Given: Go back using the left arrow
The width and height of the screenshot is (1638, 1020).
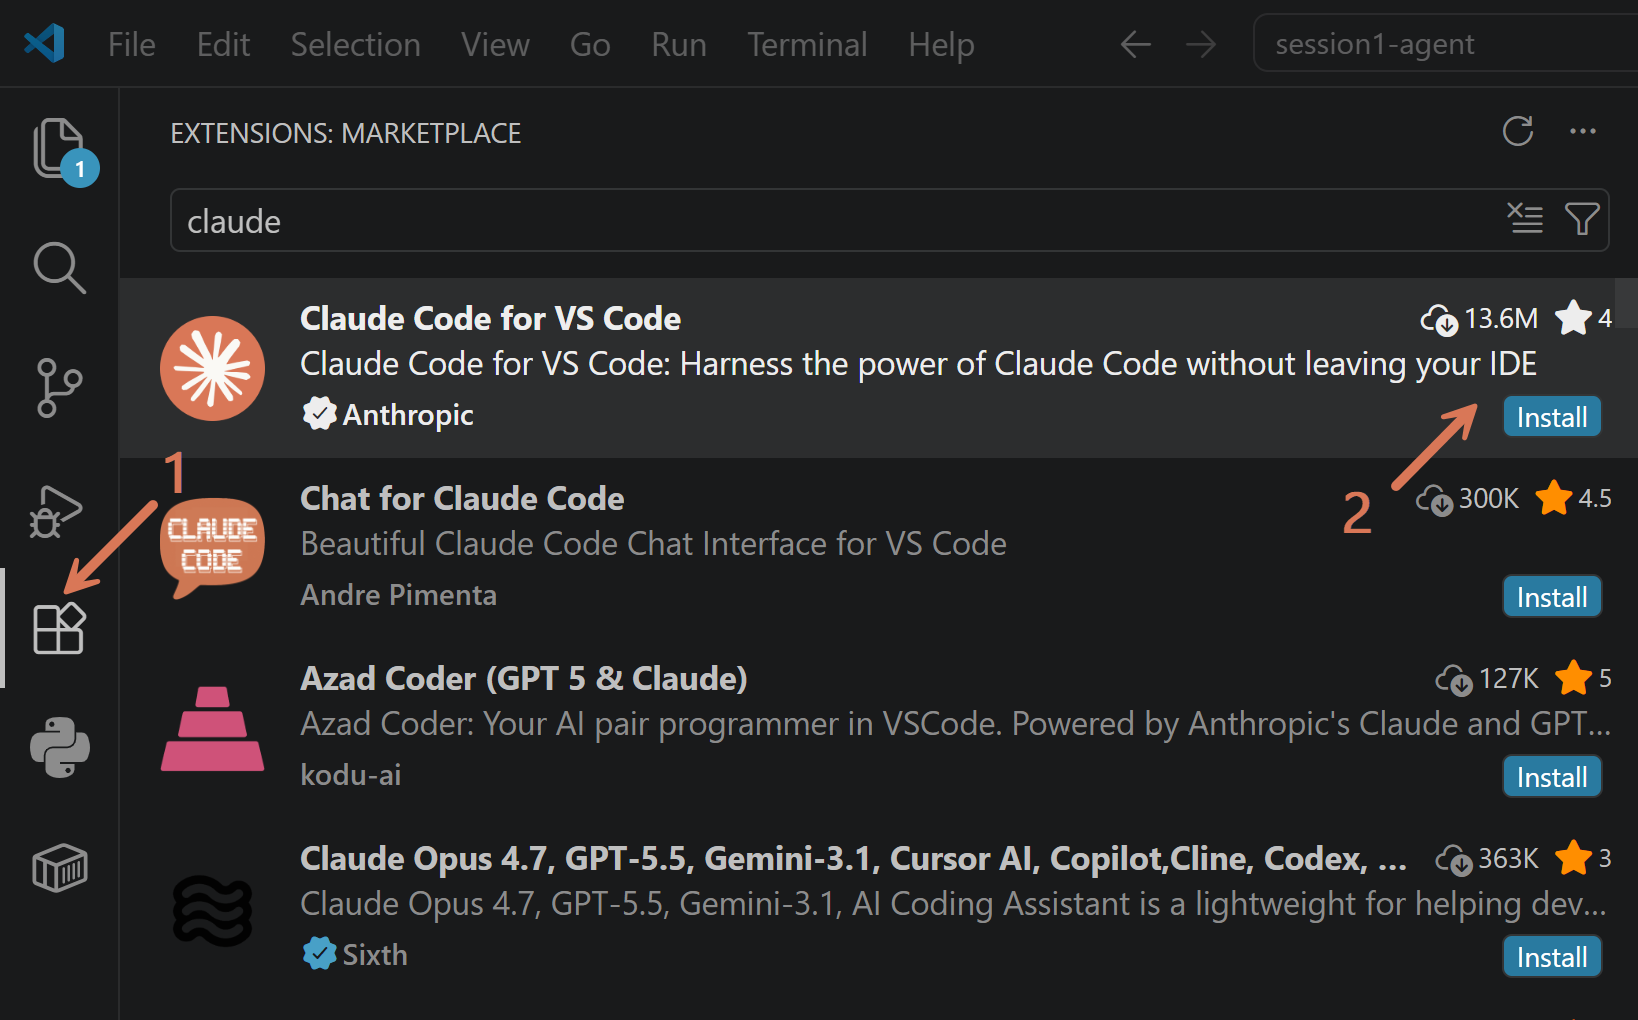Looking at the screenshot, I should click(x=1136, y=44).
